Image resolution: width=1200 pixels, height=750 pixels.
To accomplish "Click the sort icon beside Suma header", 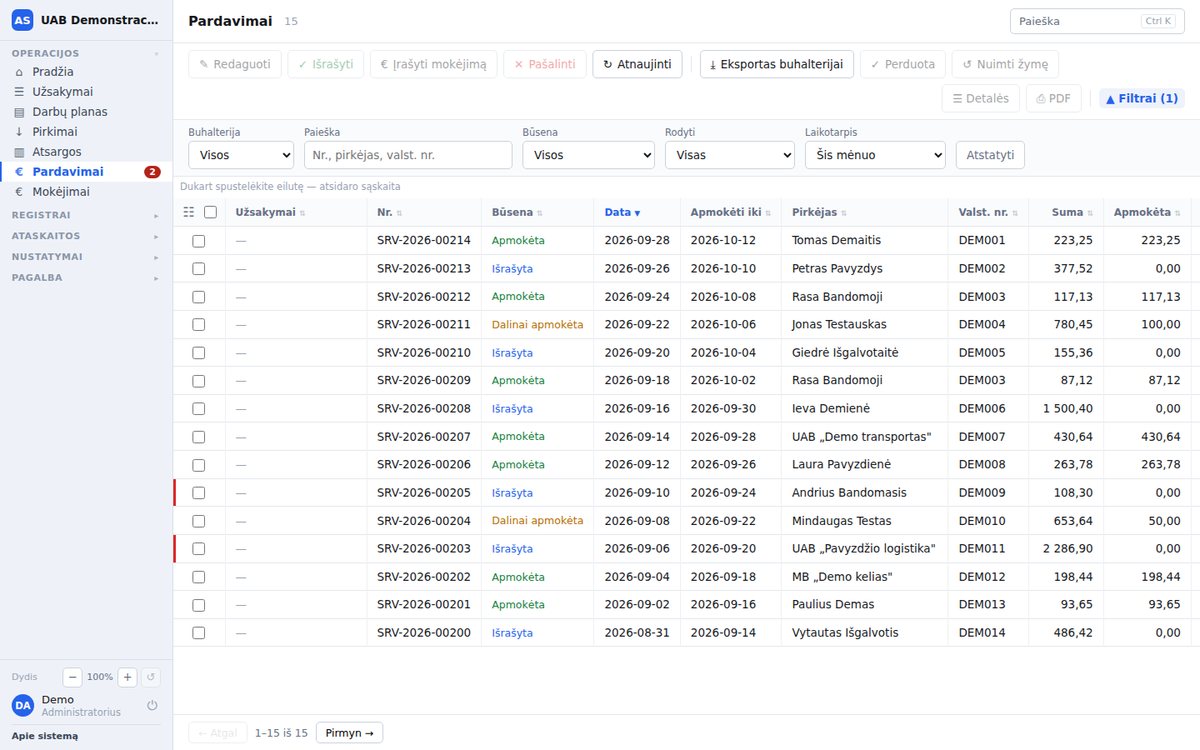I will coord(1090,213).
